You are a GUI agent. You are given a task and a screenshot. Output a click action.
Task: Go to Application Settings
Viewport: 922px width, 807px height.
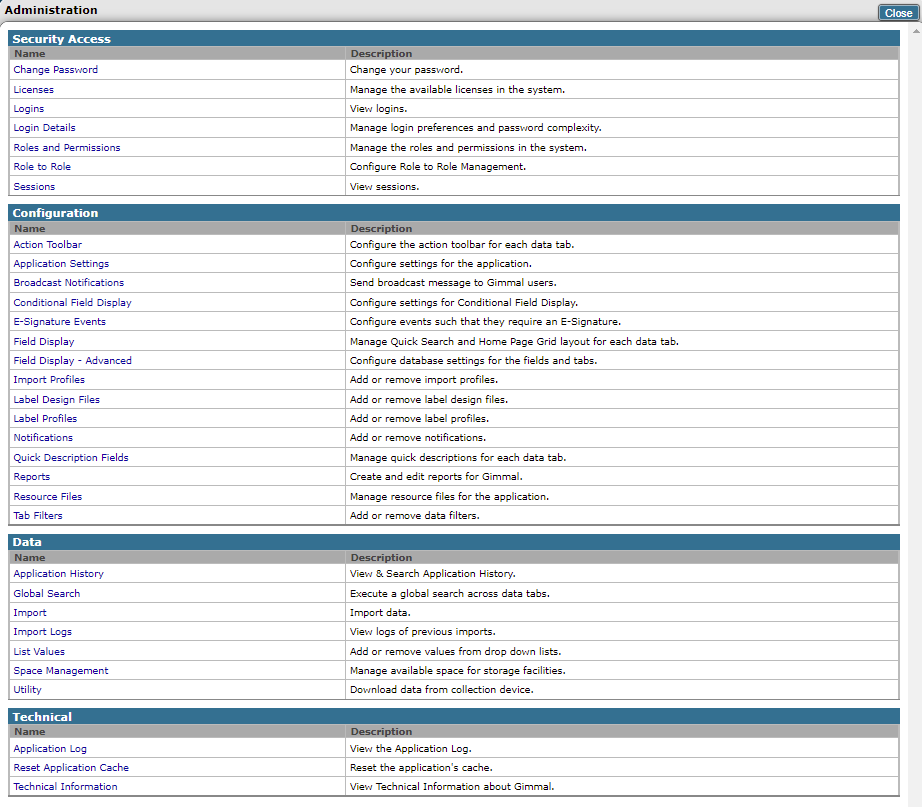(x=61, y=264)
